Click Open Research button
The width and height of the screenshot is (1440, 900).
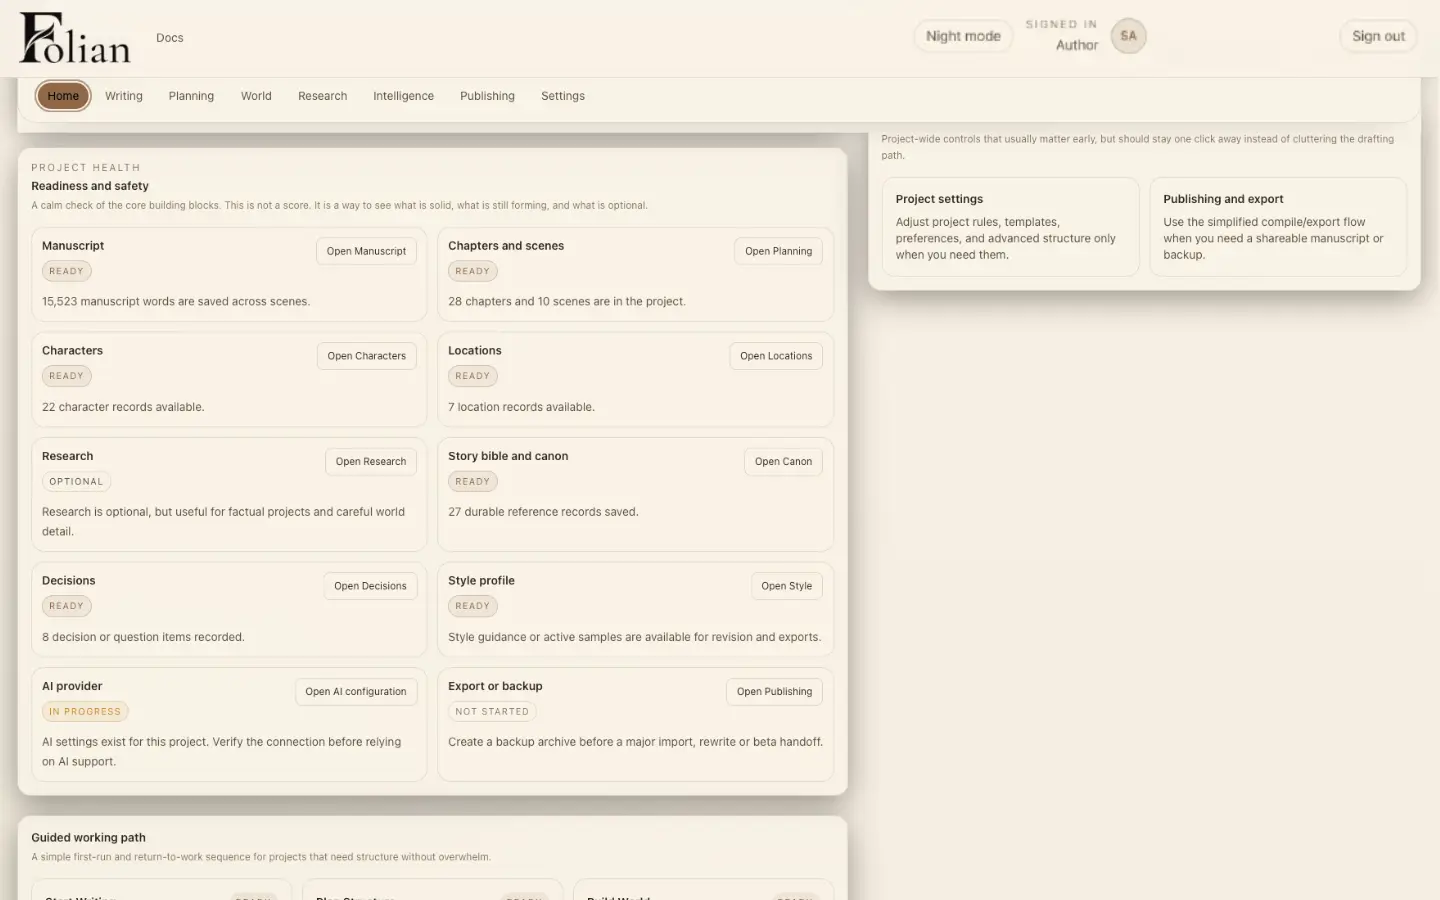pos(371,462)
